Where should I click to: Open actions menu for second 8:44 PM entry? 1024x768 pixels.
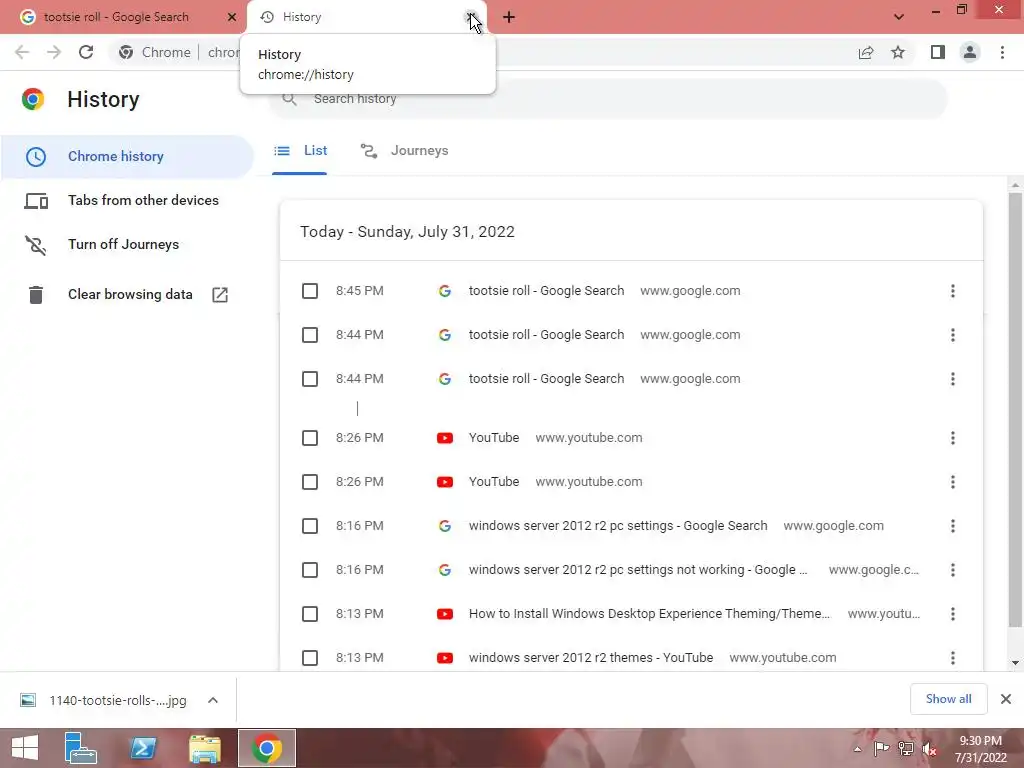tap(953, 379)
